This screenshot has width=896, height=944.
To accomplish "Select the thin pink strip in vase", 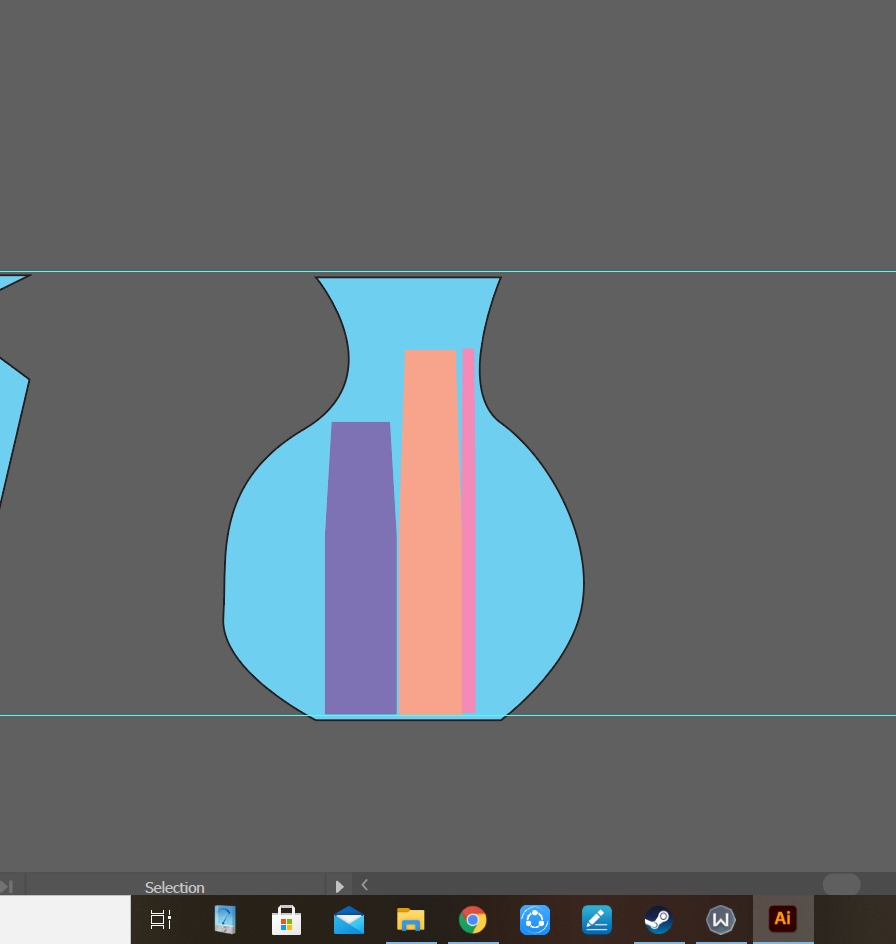I will click(468, 530).
